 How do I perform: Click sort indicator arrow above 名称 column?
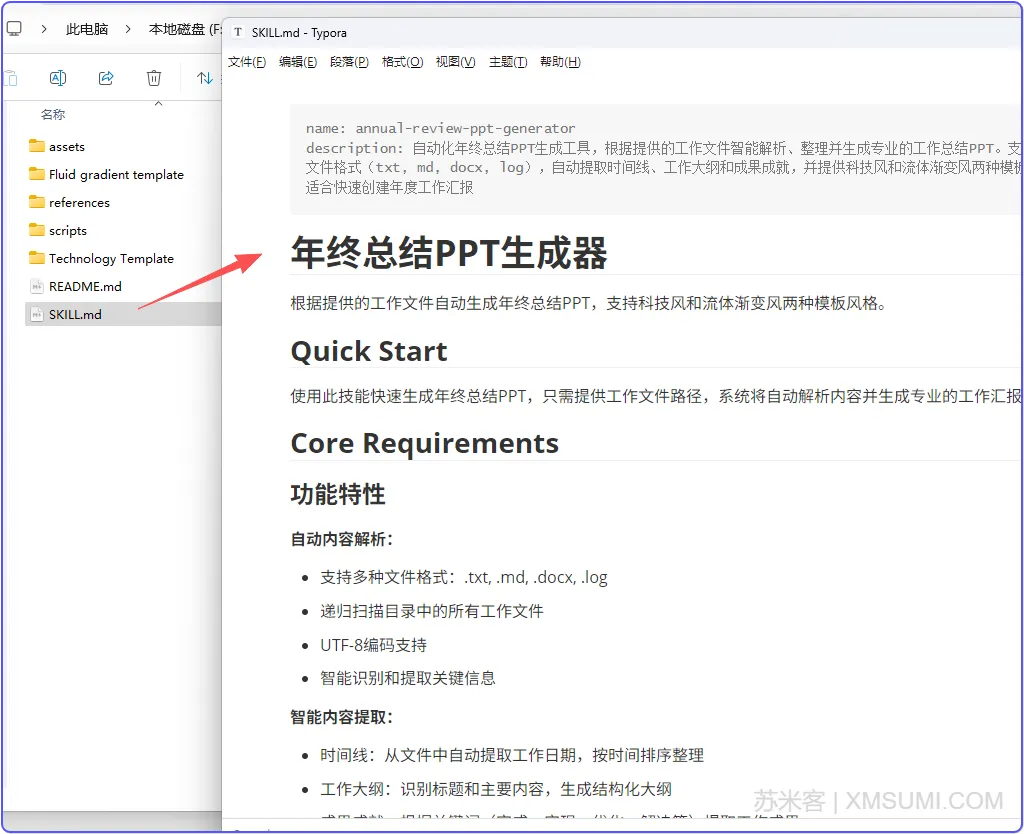(x=158, y=103)
